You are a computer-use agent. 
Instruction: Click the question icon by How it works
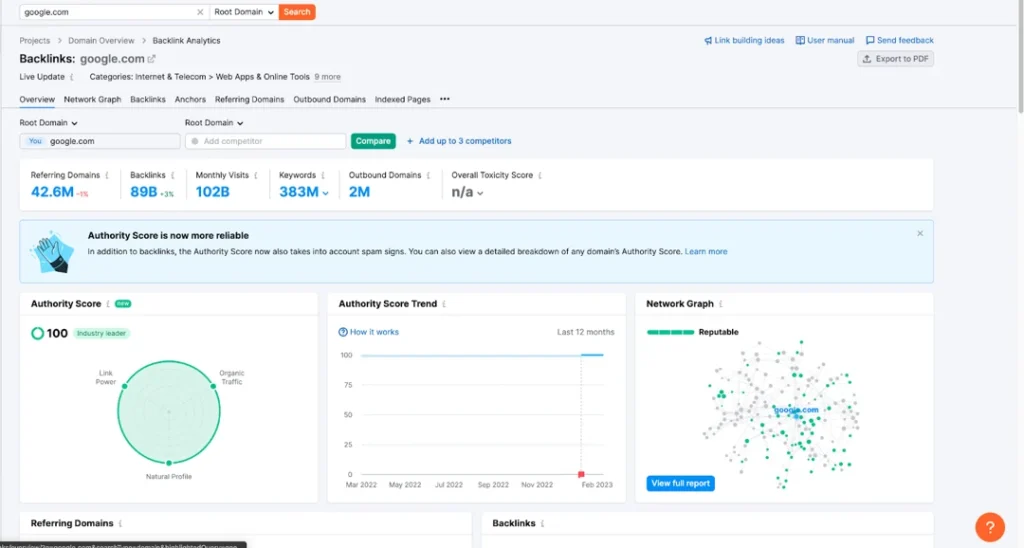(x=343, y=332)
